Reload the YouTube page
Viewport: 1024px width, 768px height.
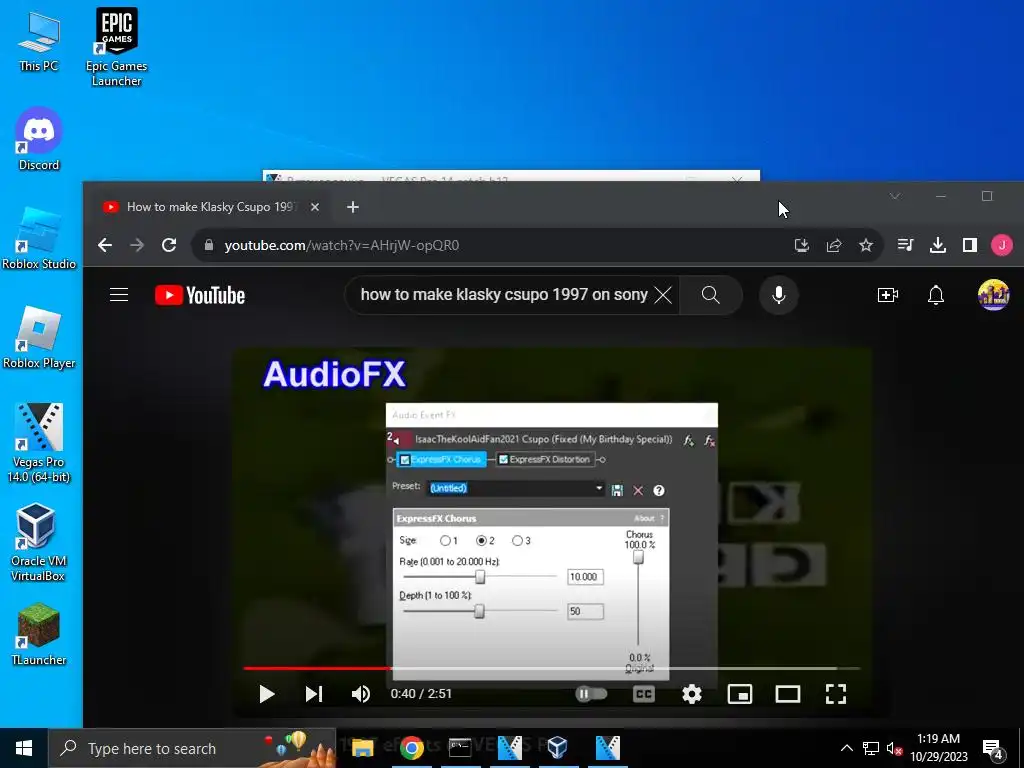tap(169, 245)
